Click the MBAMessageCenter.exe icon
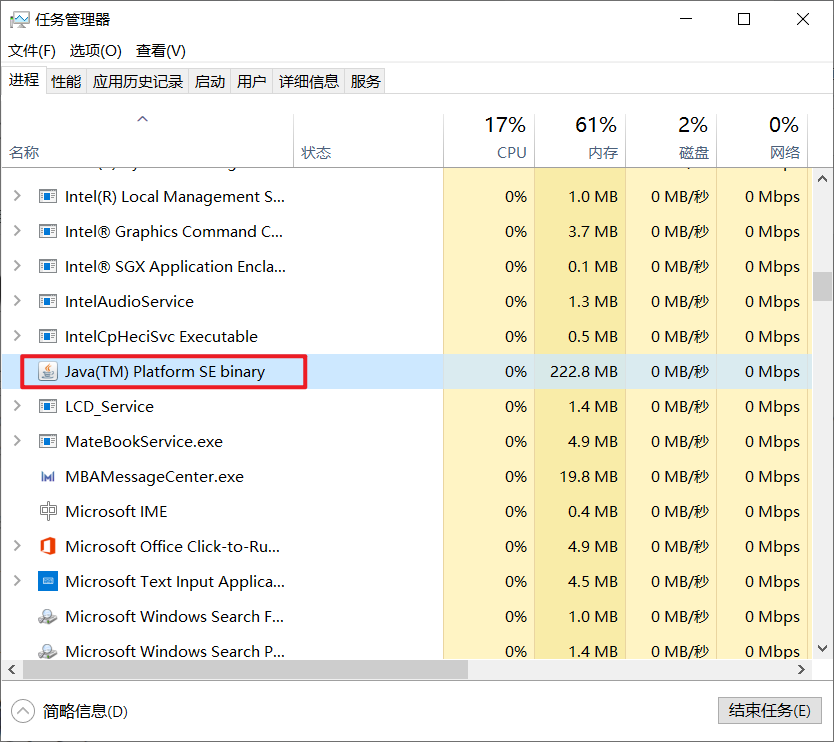834x742 pixels. 48,477
